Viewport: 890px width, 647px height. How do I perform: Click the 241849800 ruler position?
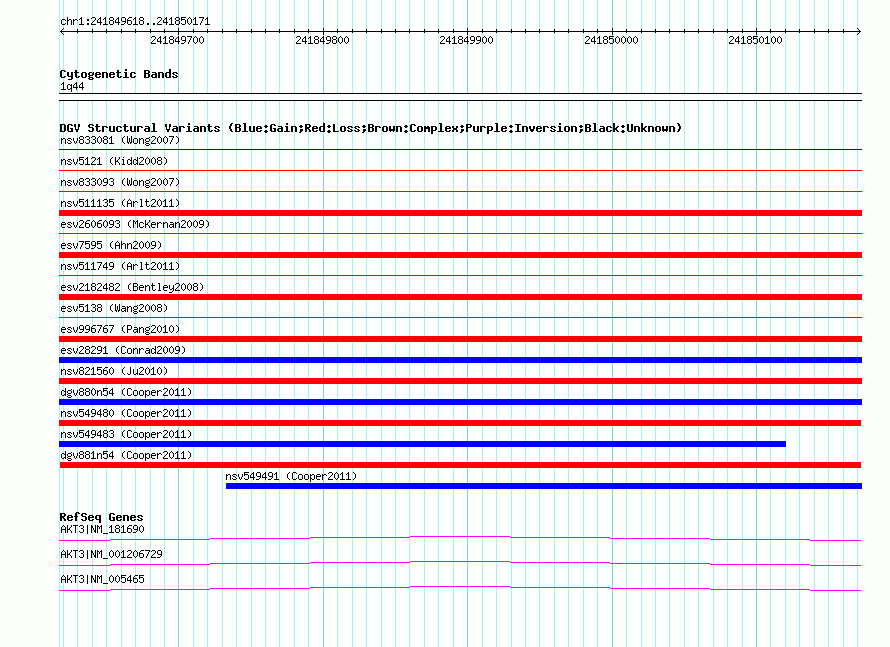322,40
